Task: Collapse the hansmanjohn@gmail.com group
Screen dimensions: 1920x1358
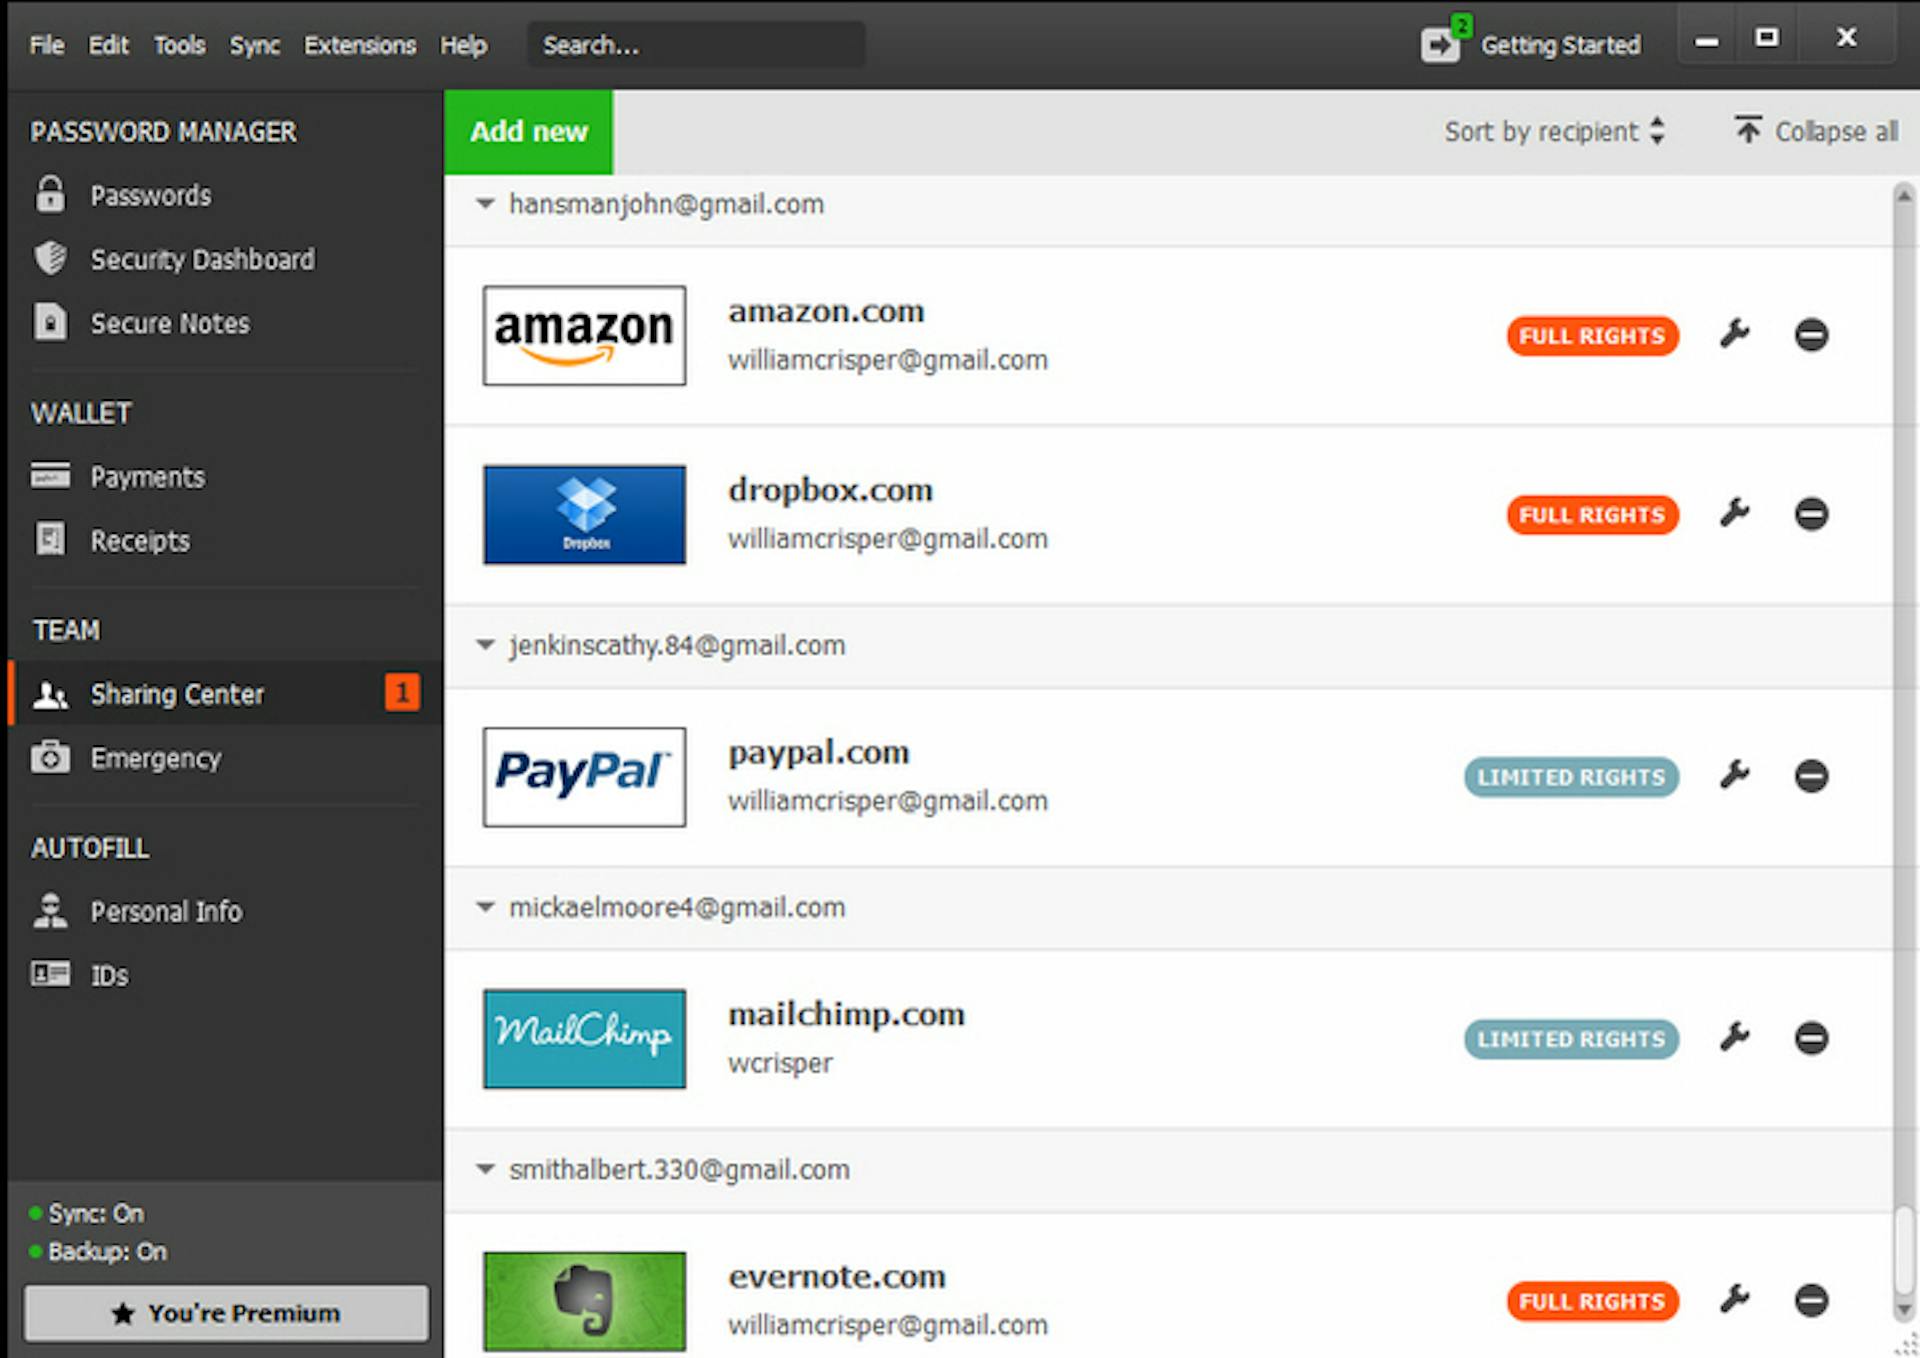Action: (x=485, y=204)
